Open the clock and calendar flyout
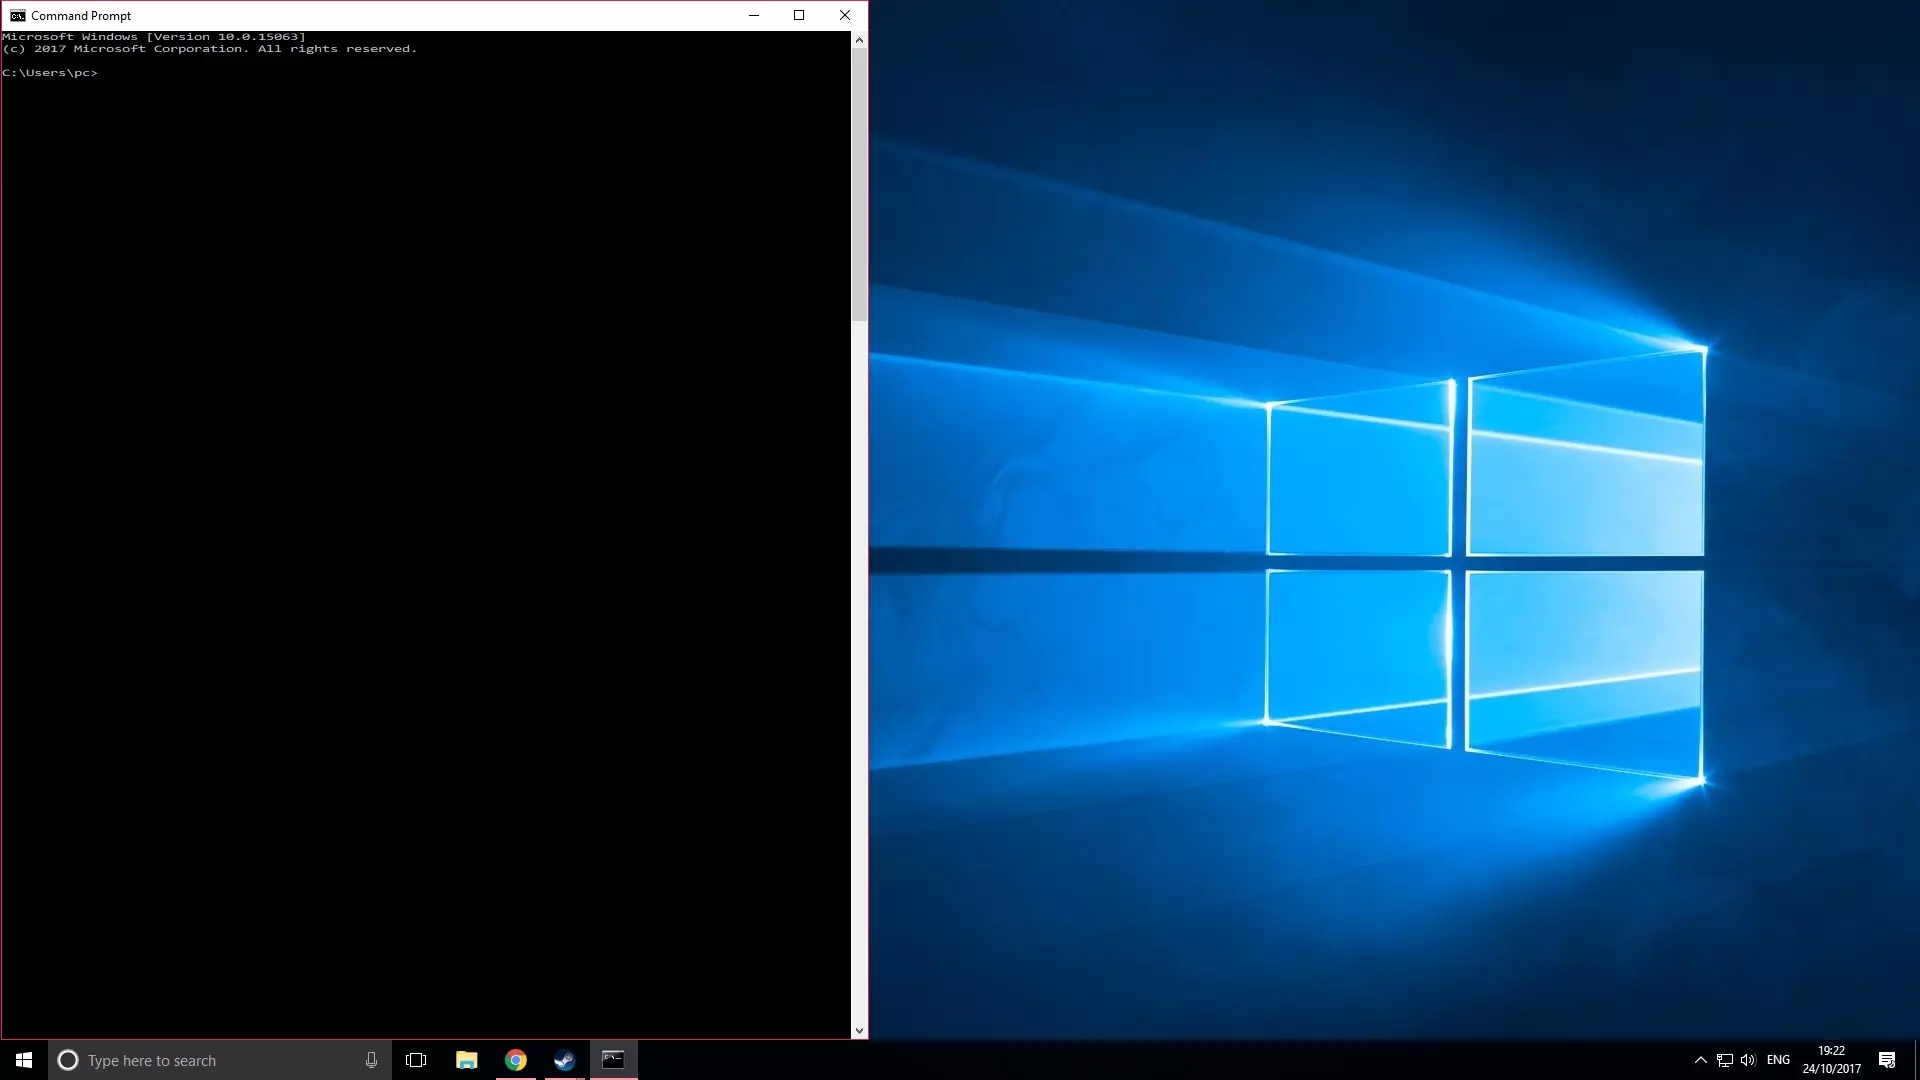Image resolution: width=1920 pixels, height=1080 pixels. [1832, 1060]
